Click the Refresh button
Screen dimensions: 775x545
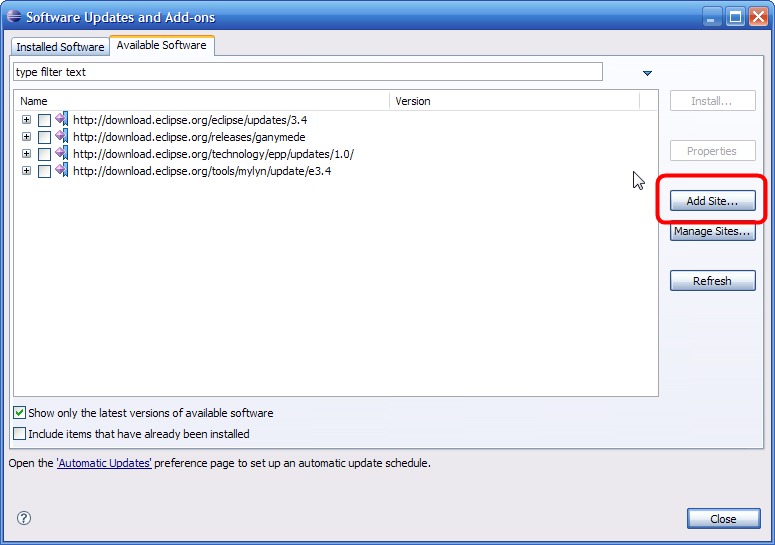pyautogui.click(x=712, y=281)
